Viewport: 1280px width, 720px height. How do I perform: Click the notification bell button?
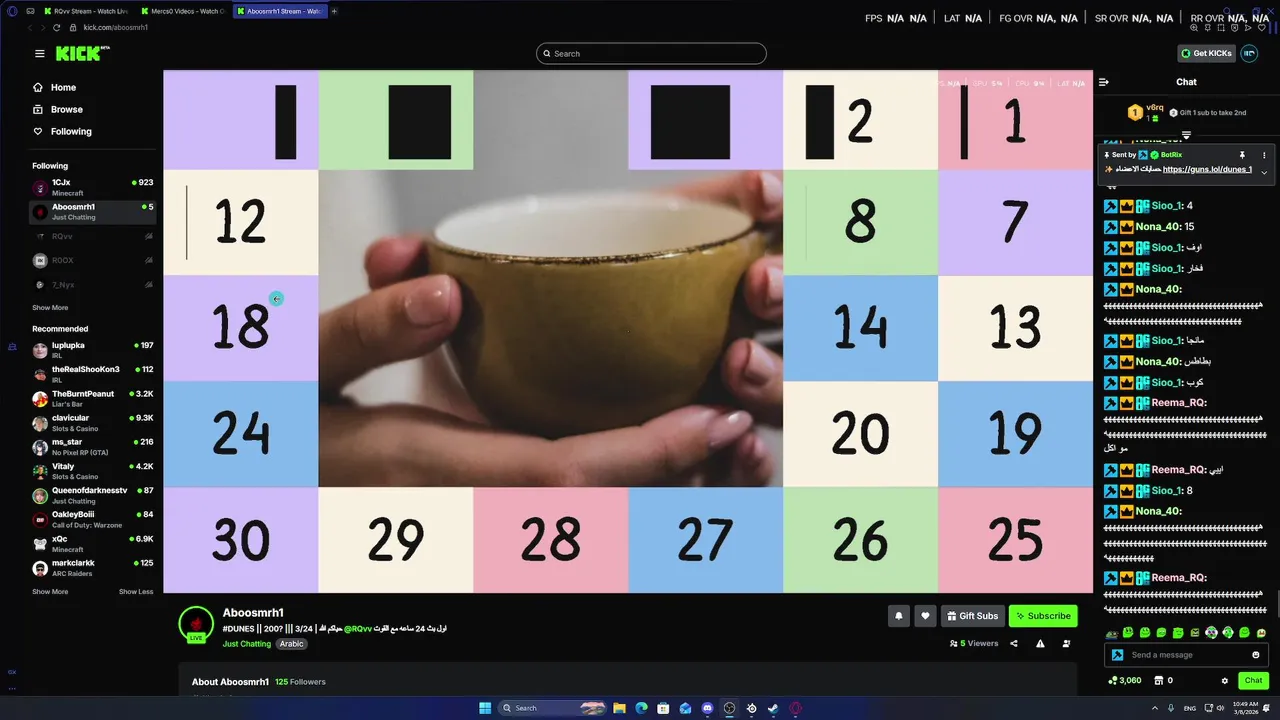point(898,616)
